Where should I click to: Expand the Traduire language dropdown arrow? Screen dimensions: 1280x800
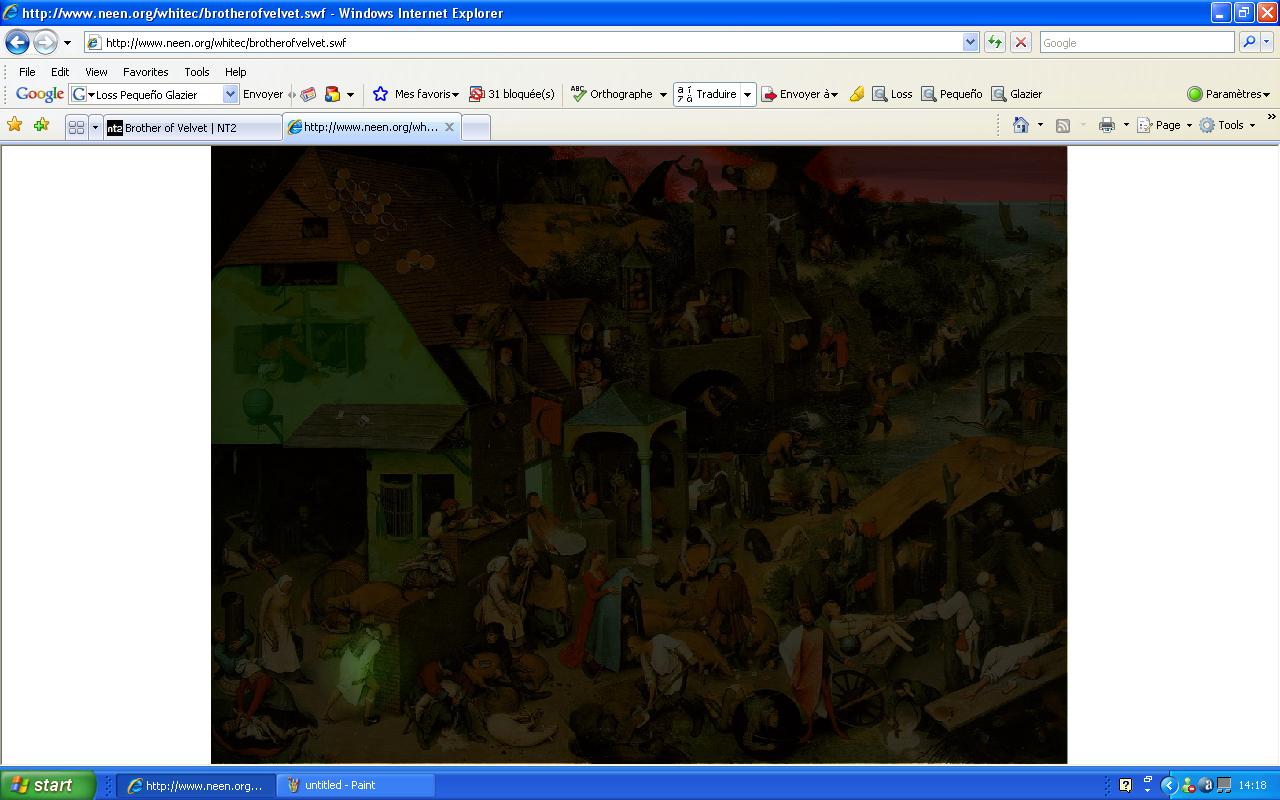tap(747, 95)
